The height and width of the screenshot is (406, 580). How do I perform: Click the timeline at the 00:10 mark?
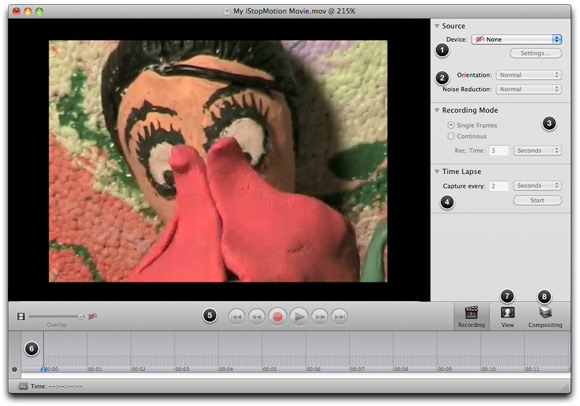click(x=488, y=369)
